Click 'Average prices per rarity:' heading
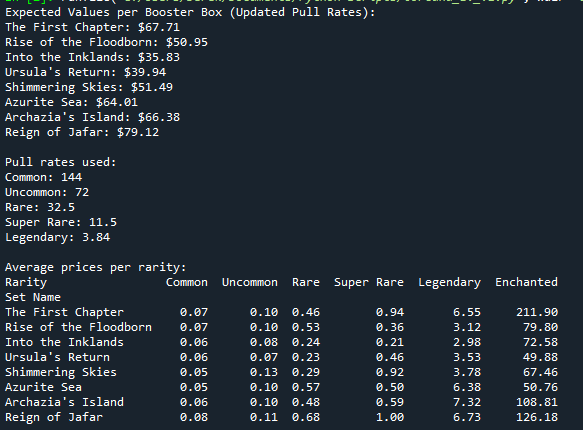This screenshot has height=430, width=583. (96, 267)
